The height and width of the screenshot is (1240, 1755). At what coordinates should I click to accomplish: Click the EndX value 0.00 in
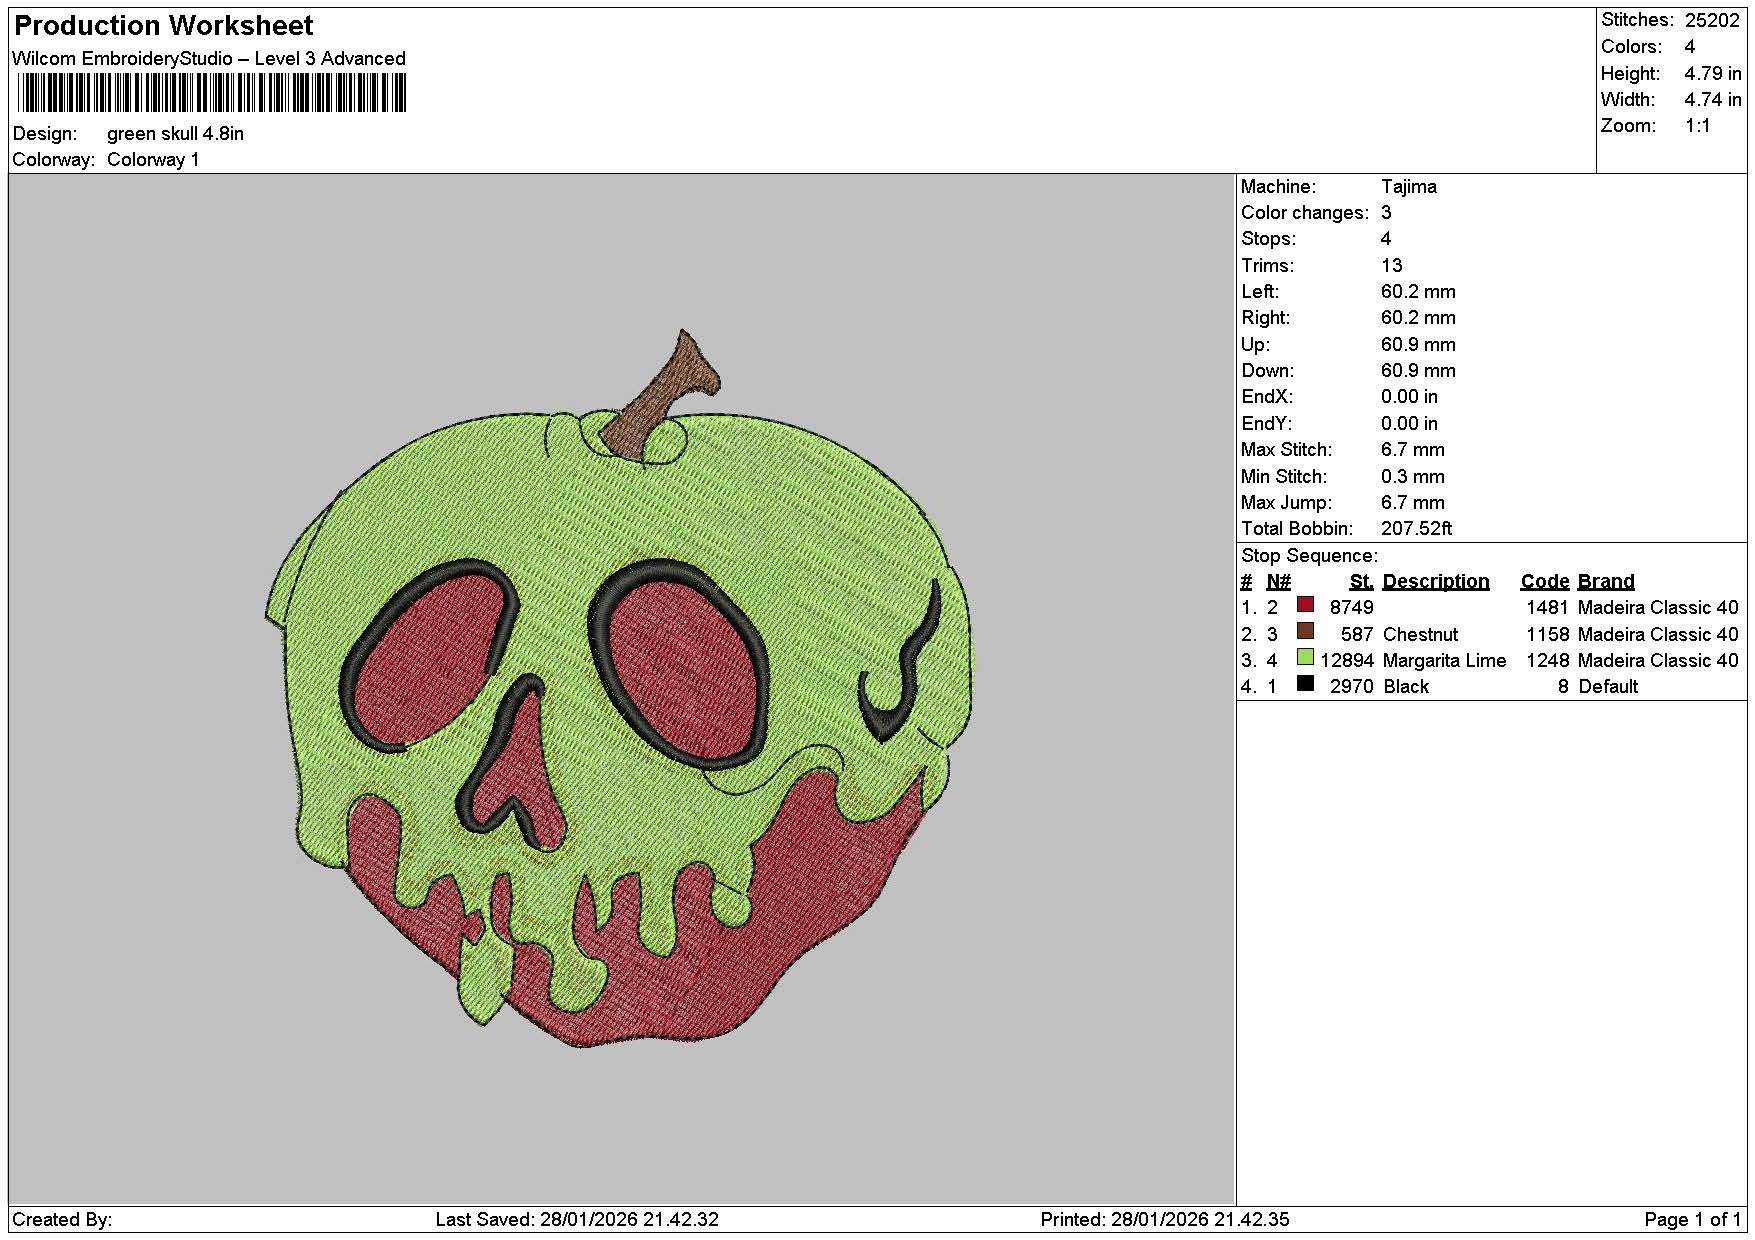[x=1409, y=396]
